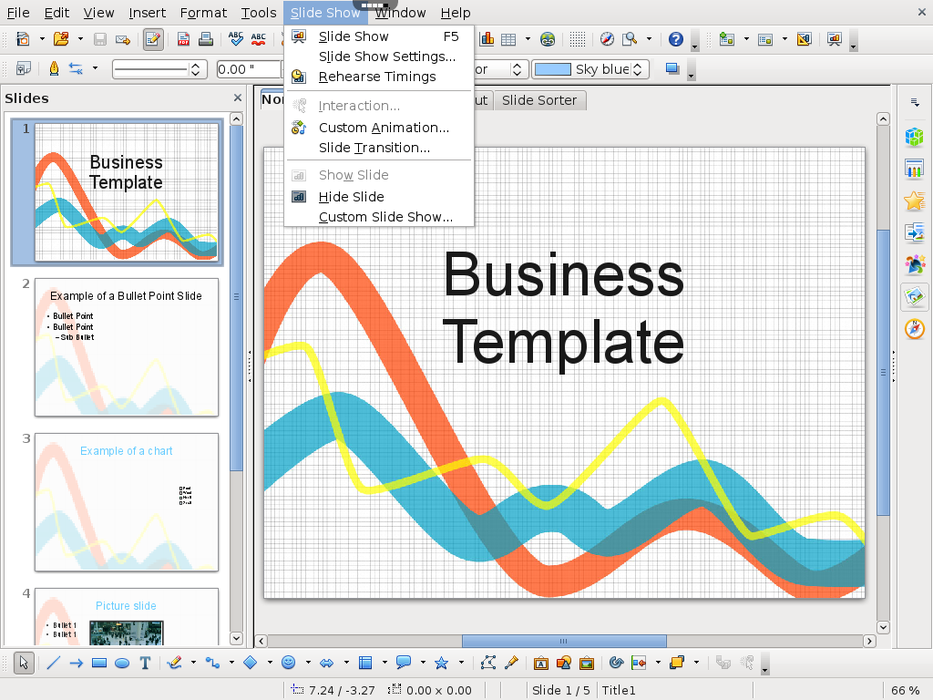Screen dimensions: 933x700
Task: Activate the Text tool
Action: click(145, 662)
